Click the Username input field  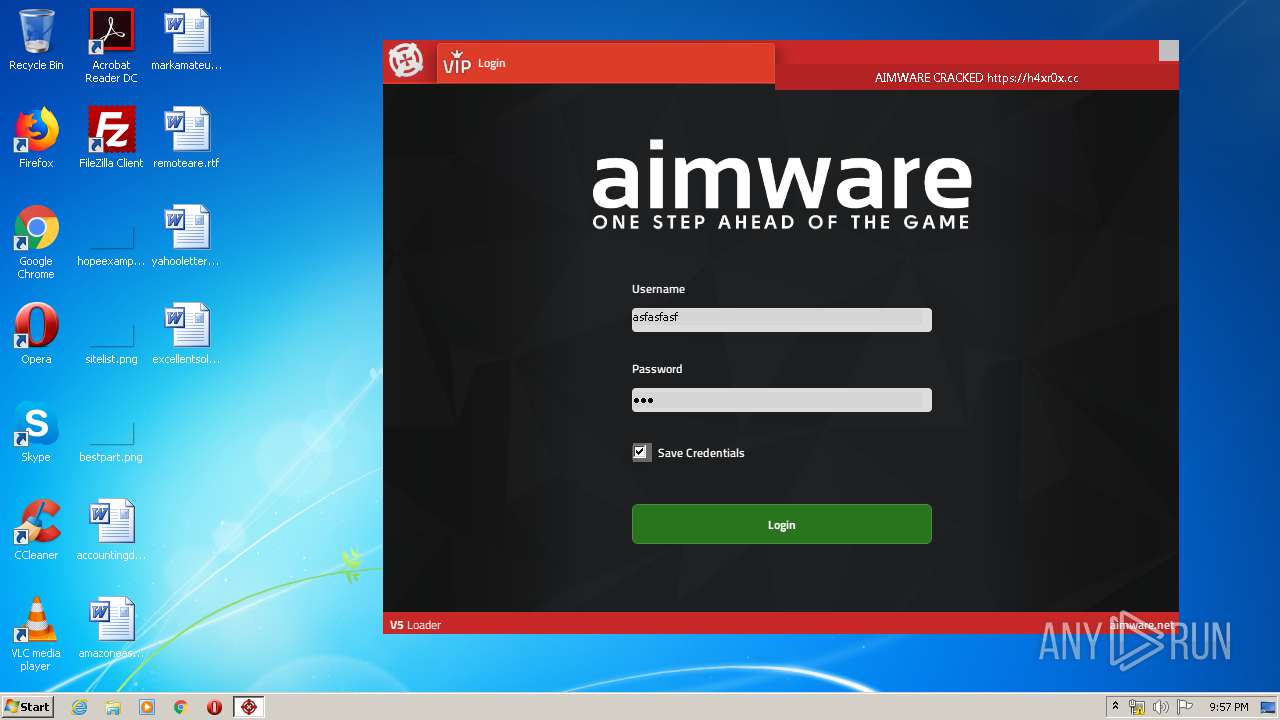(781, 319)
